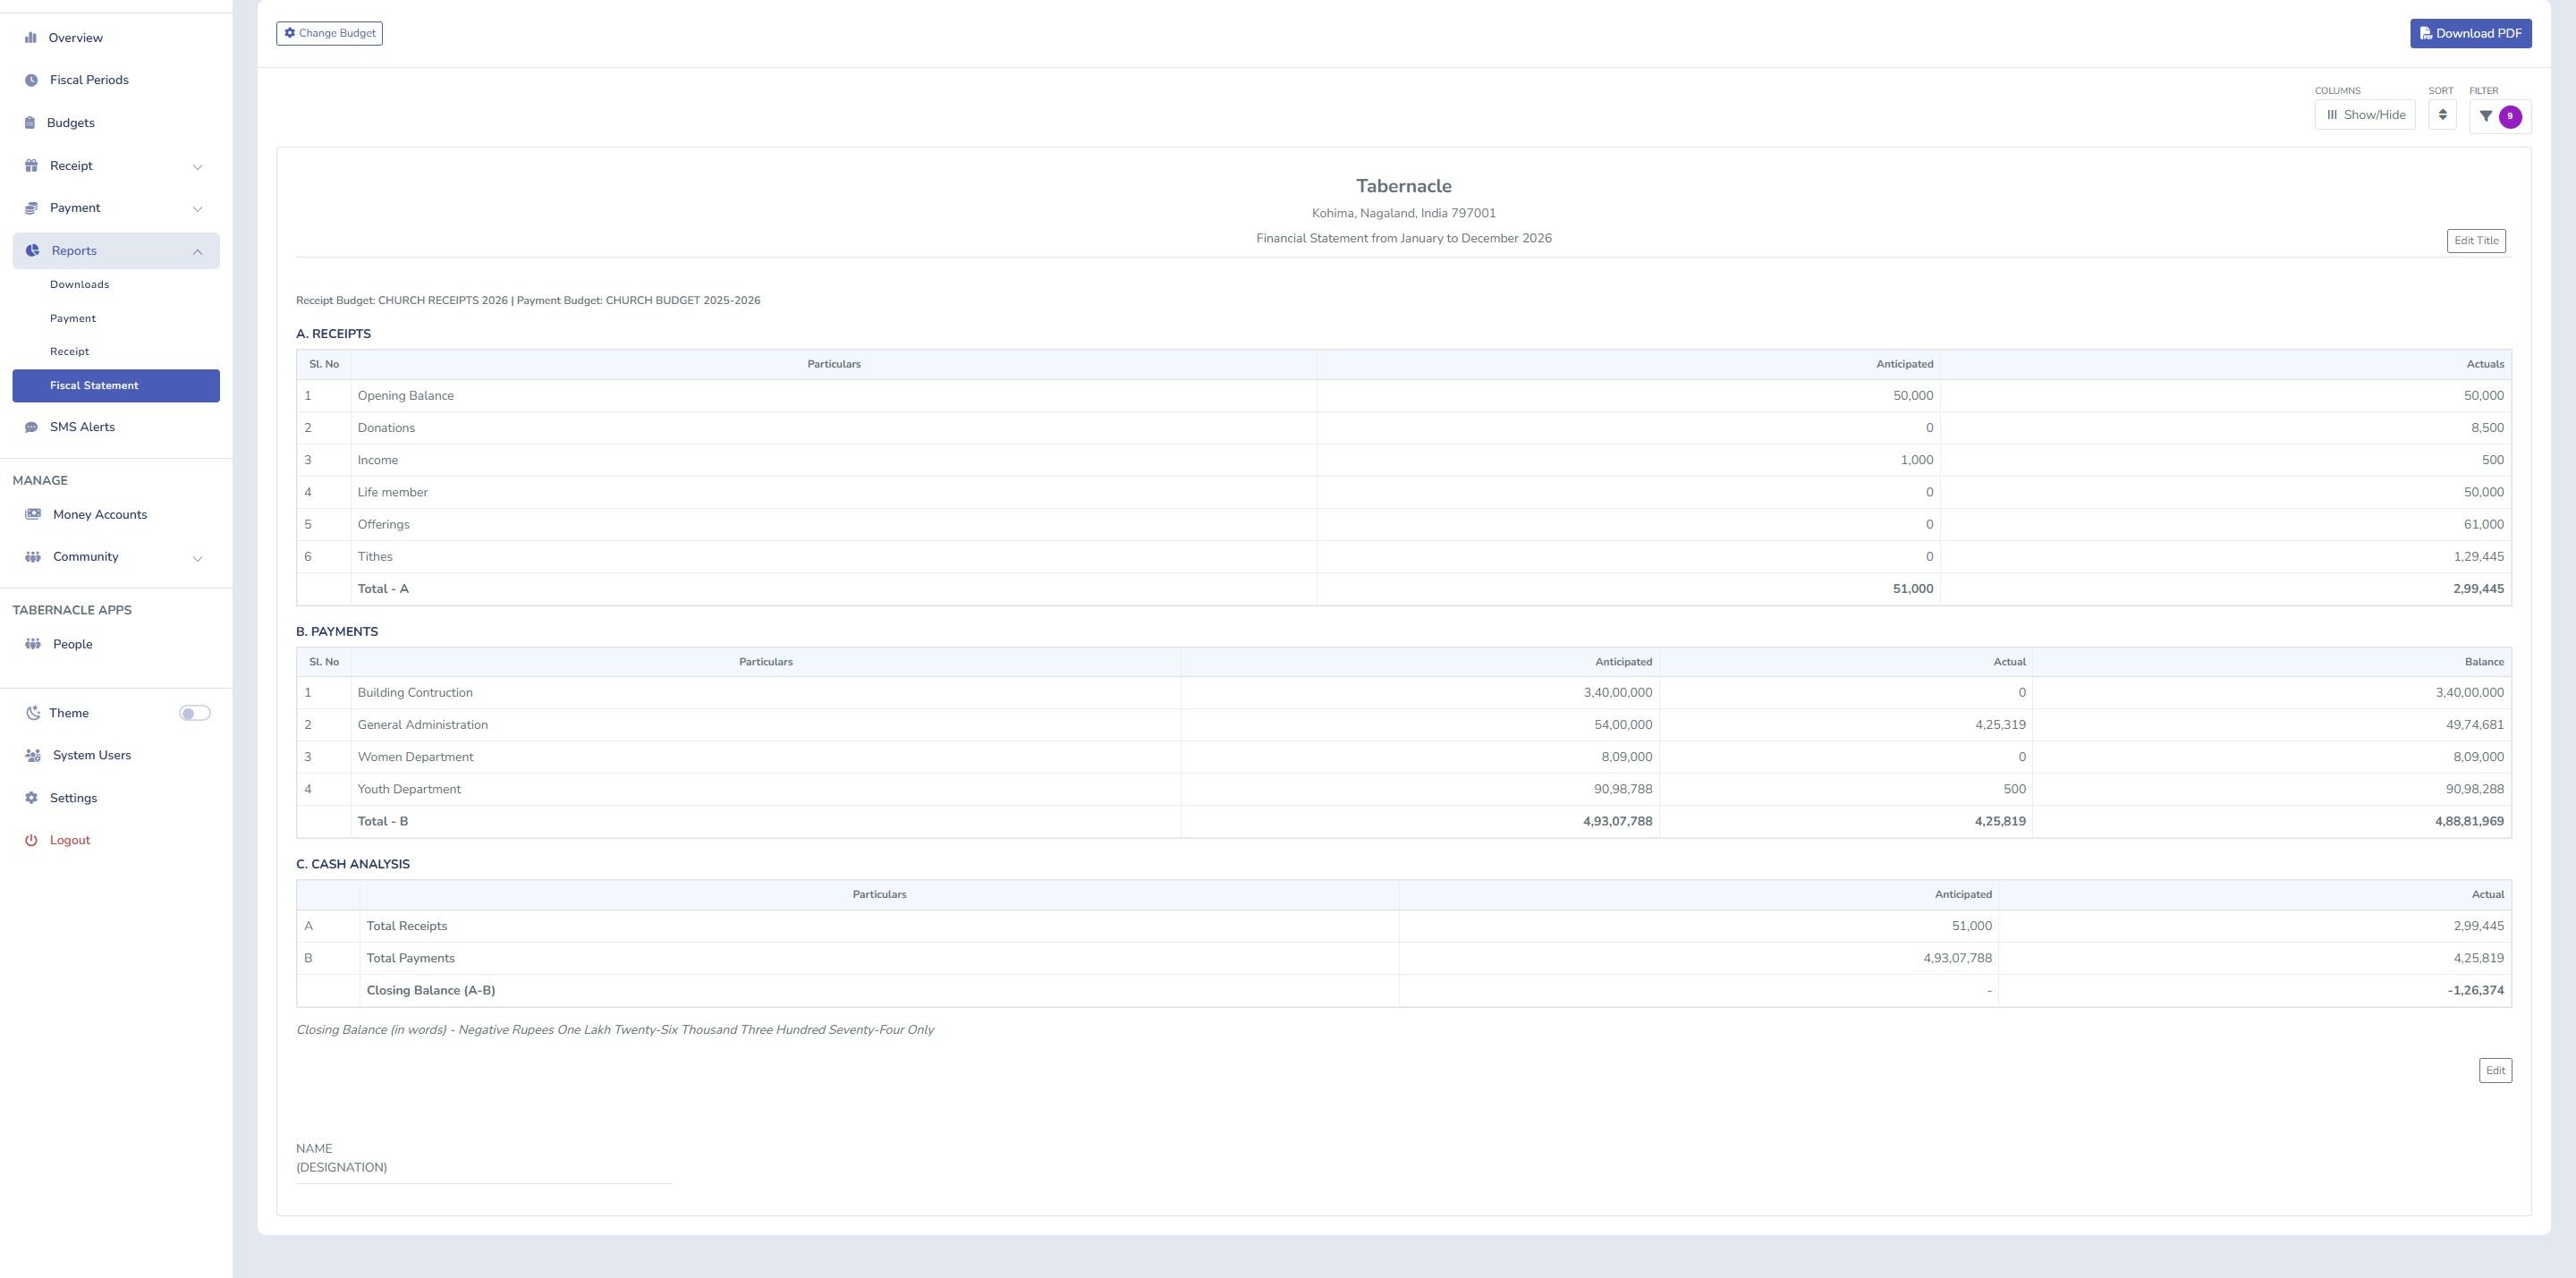Open the Overview page

[x=76, y=38]
